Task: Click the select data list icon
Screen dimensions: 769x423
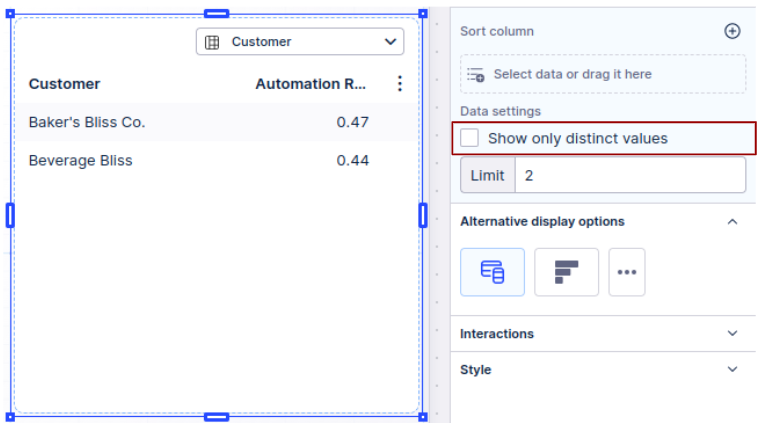Action: [x=476, y=74]
